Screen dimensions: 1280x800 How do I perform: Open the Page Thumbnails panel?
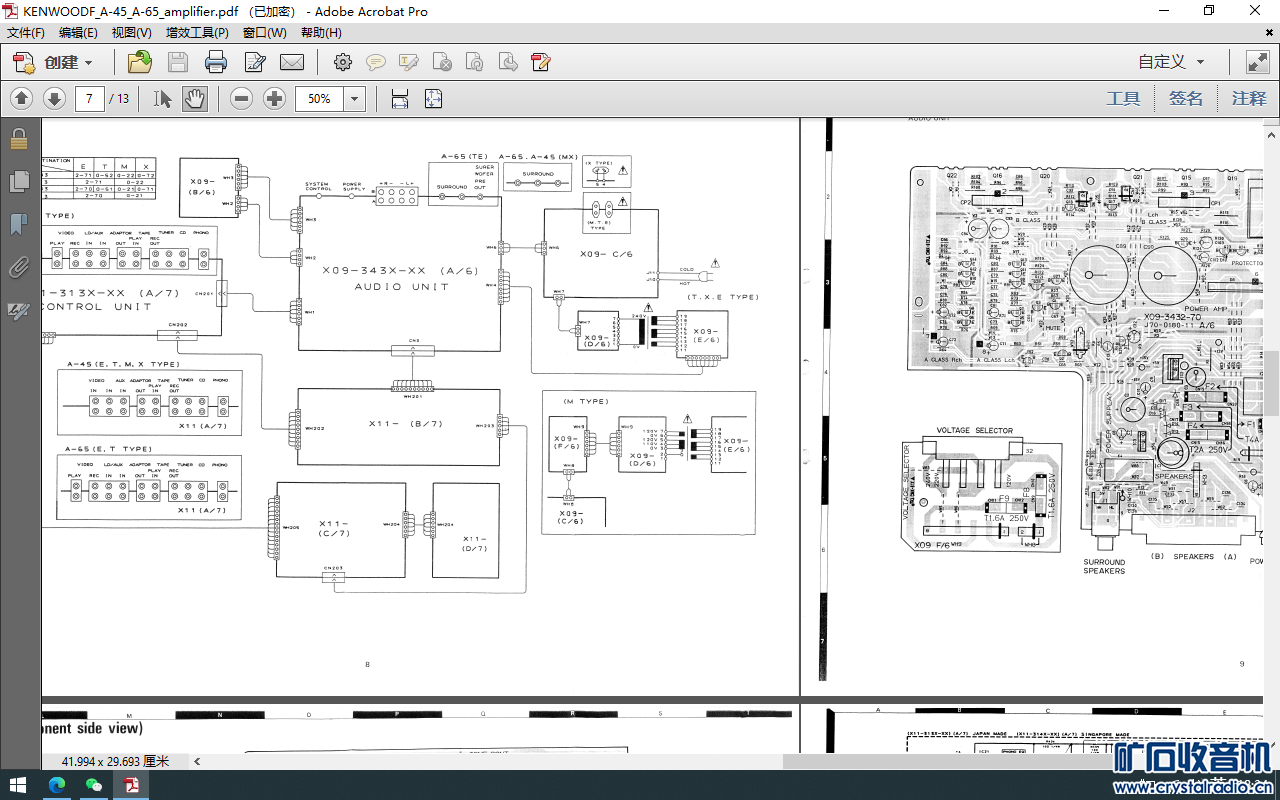18,181
